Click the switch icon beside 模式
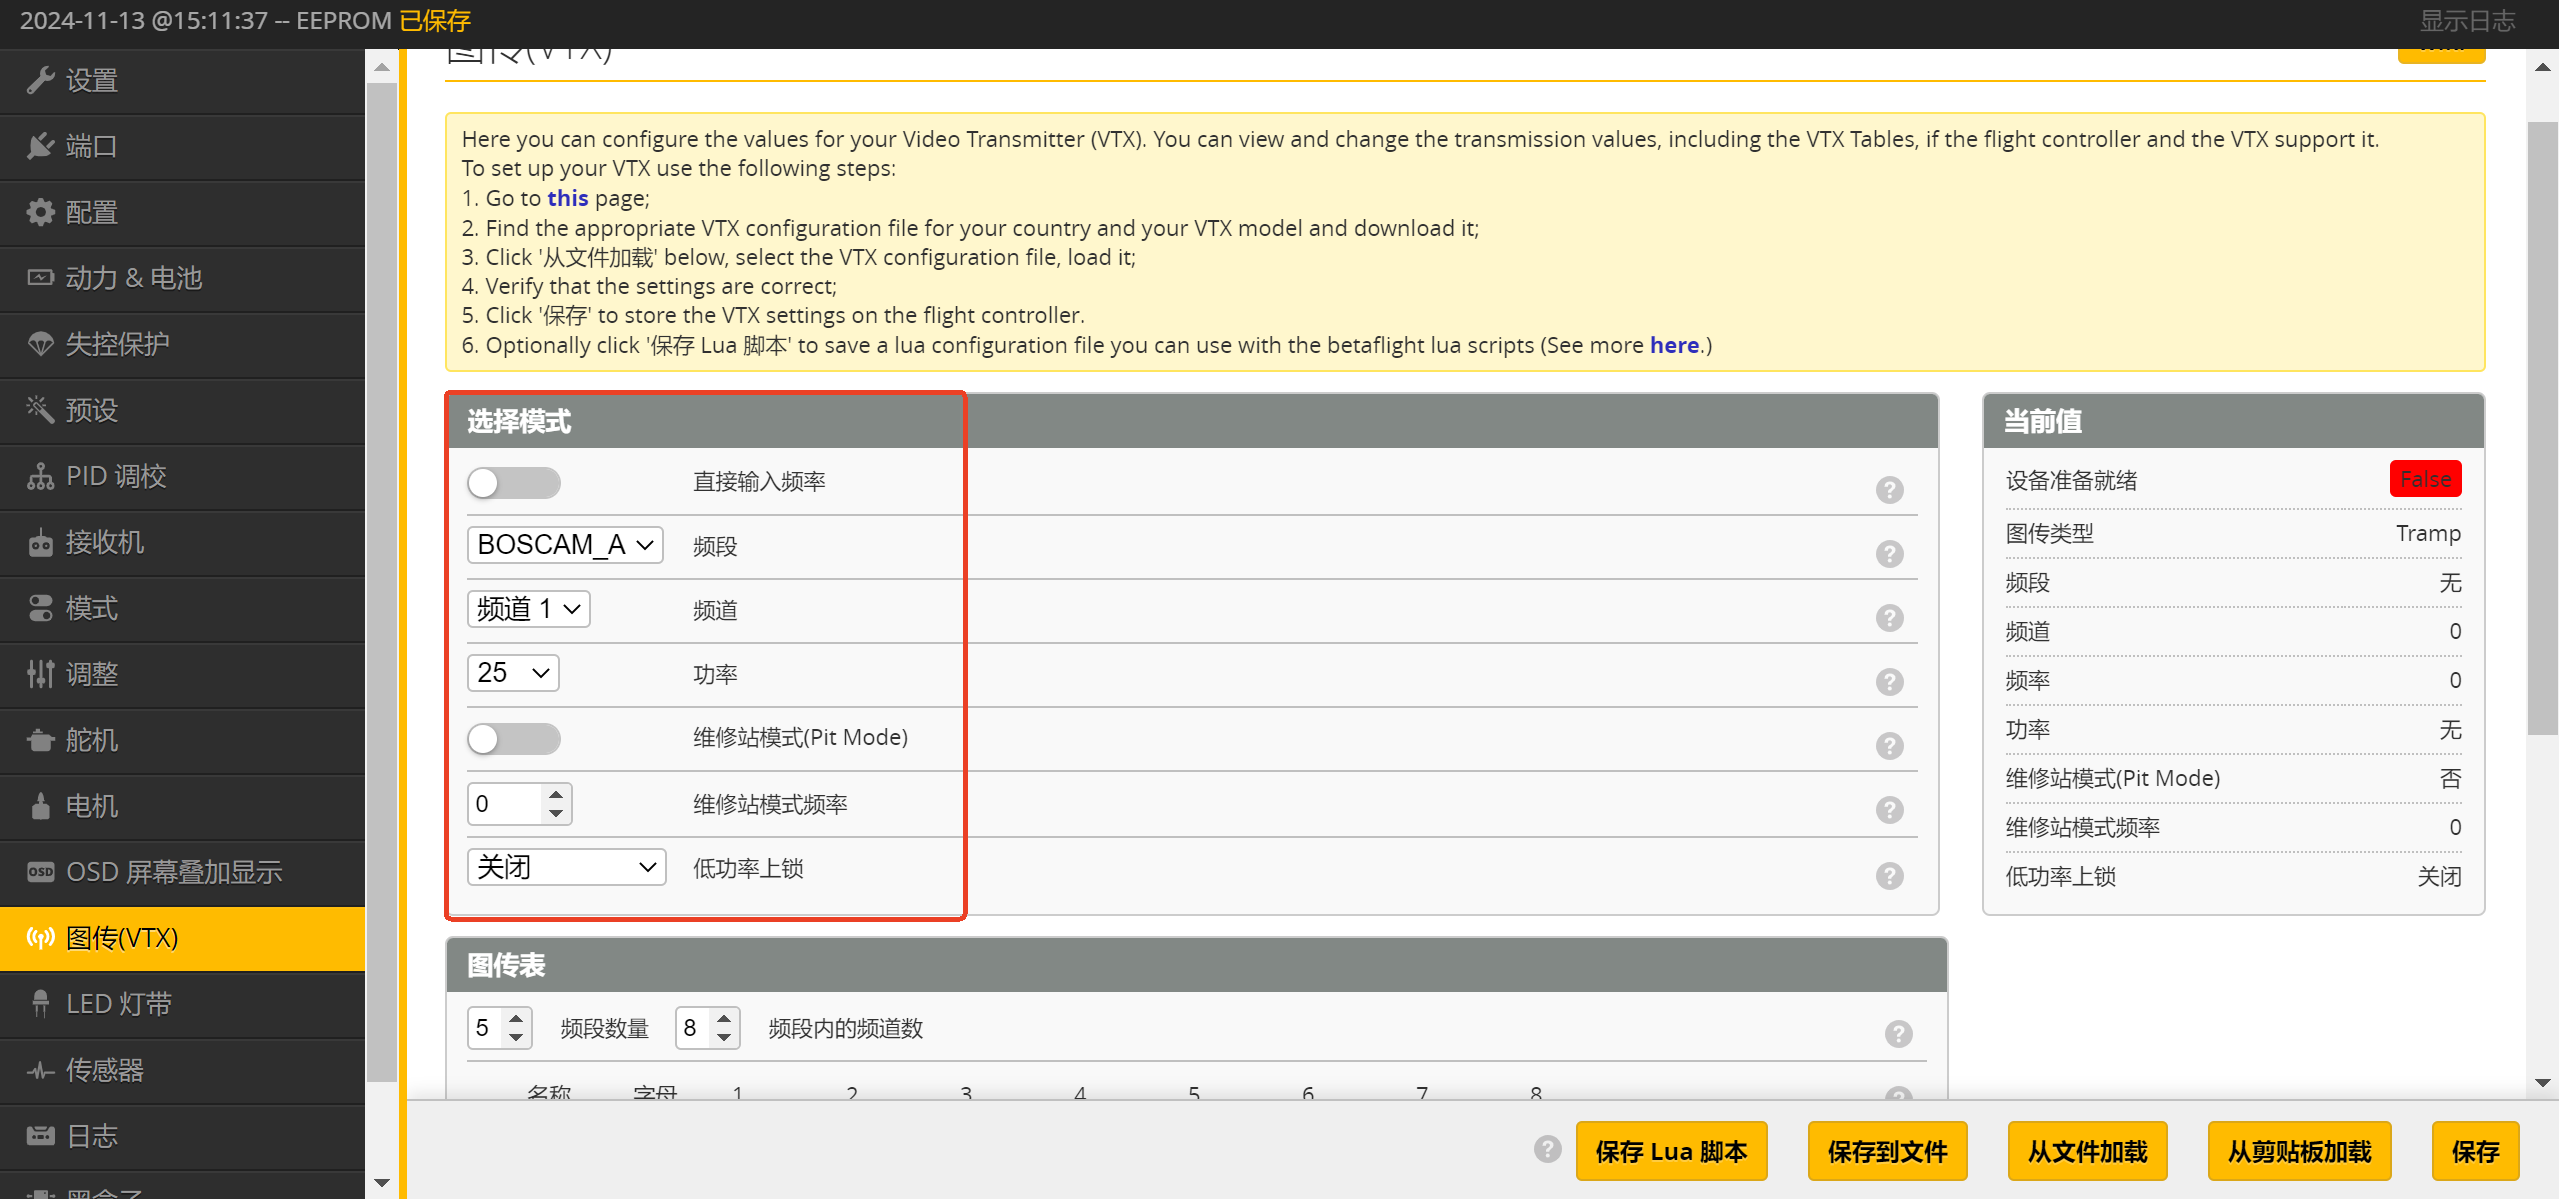Viewport: 2559px width, 1199px height. [x=40, y=608]
